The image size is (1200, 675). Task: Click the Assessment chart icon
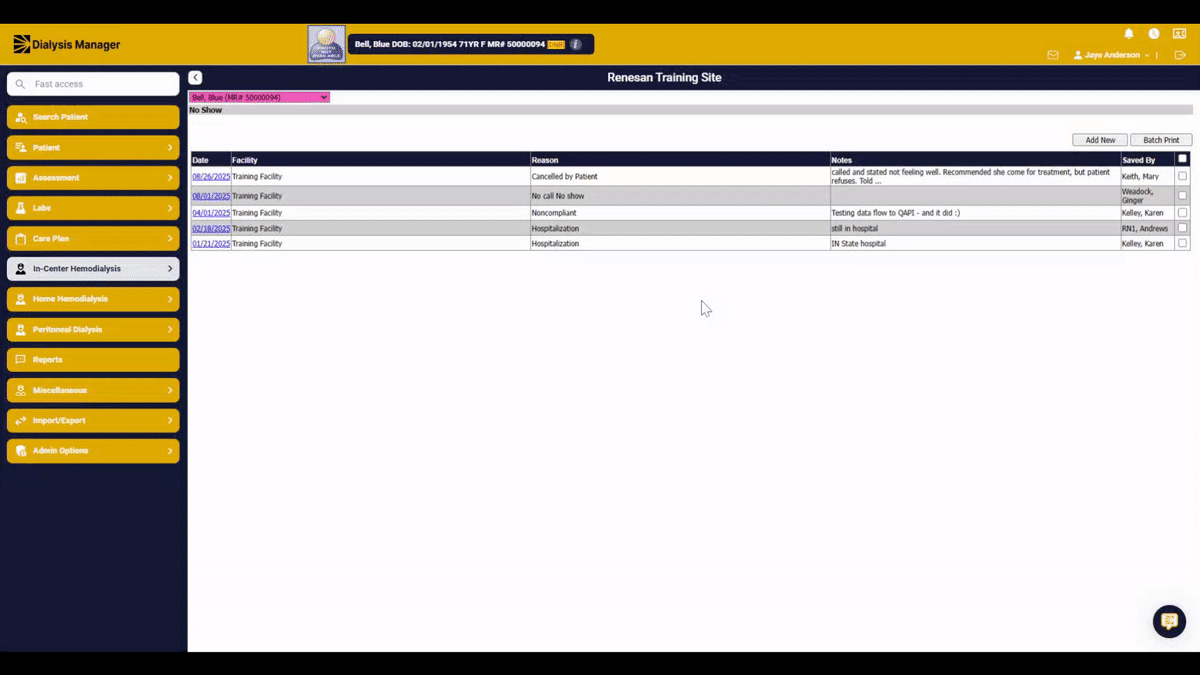click(x=21, y=178)
